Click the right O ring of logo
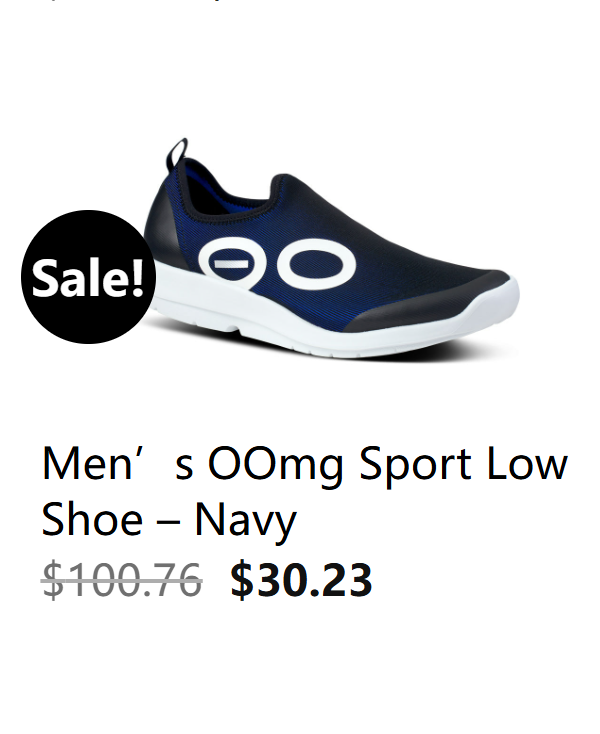 [316, 264]
